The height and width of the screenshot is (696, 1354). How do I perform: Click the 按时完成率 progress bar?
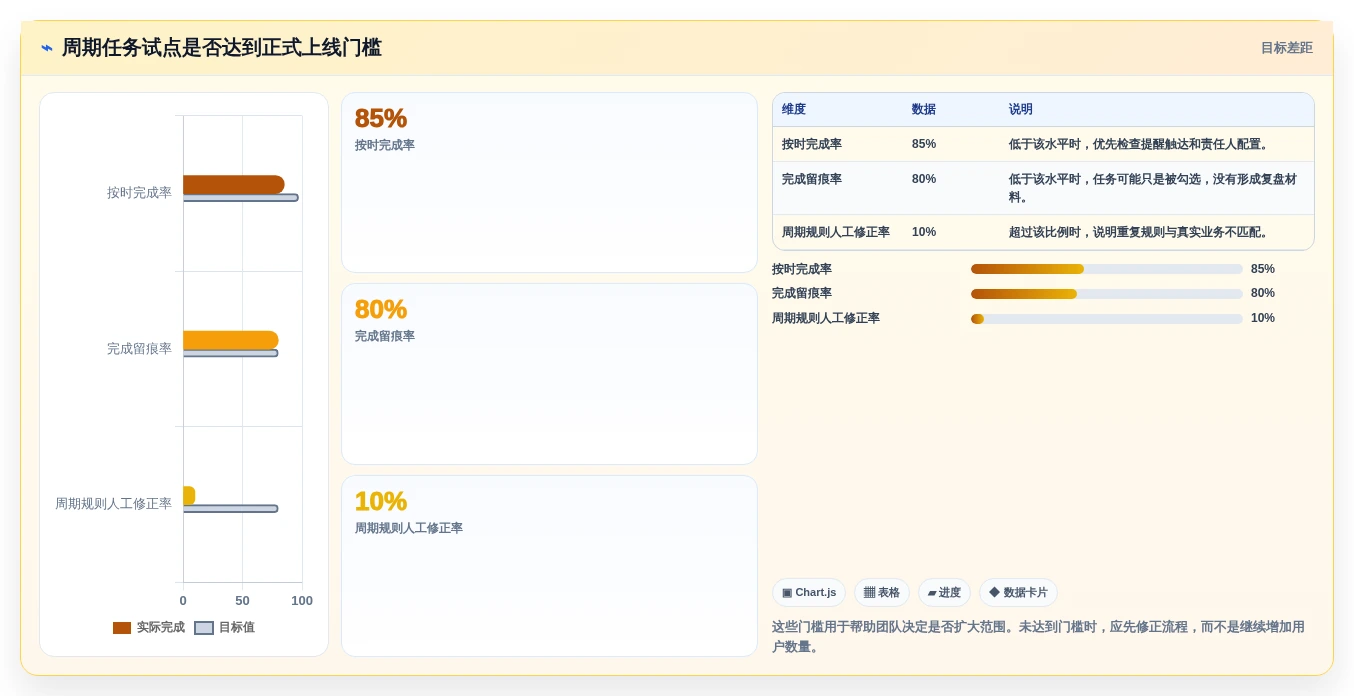pyautogui.click(x=1107, y=269)
